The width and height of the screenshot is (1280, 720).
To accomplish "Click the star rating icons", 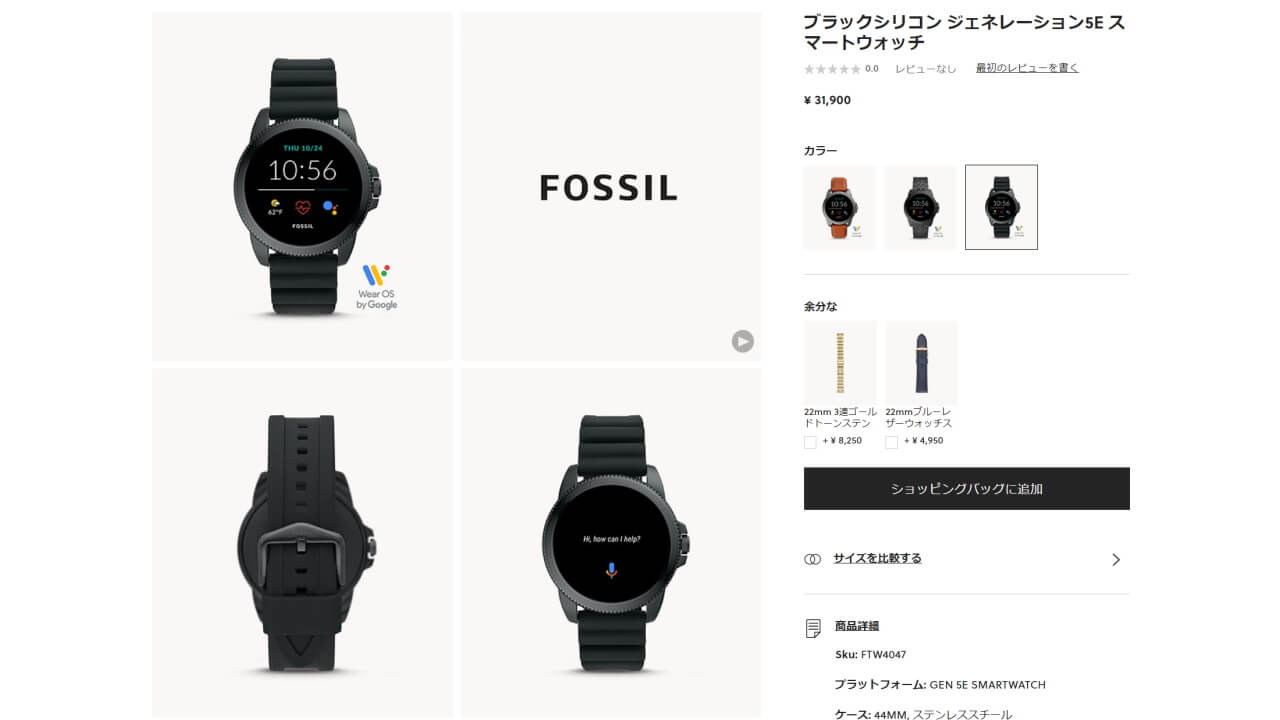I will coord(832,69).
